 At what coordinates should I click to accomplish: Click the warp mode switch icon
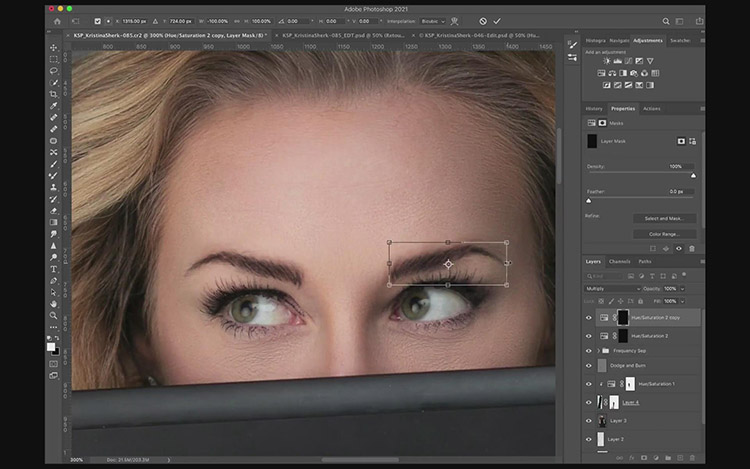[454, 20]
